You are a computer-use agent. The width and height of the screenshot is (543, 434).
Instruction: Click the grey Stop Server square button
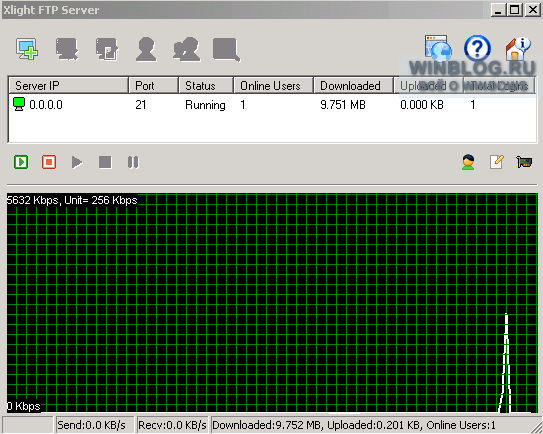[x=105, y=162]
